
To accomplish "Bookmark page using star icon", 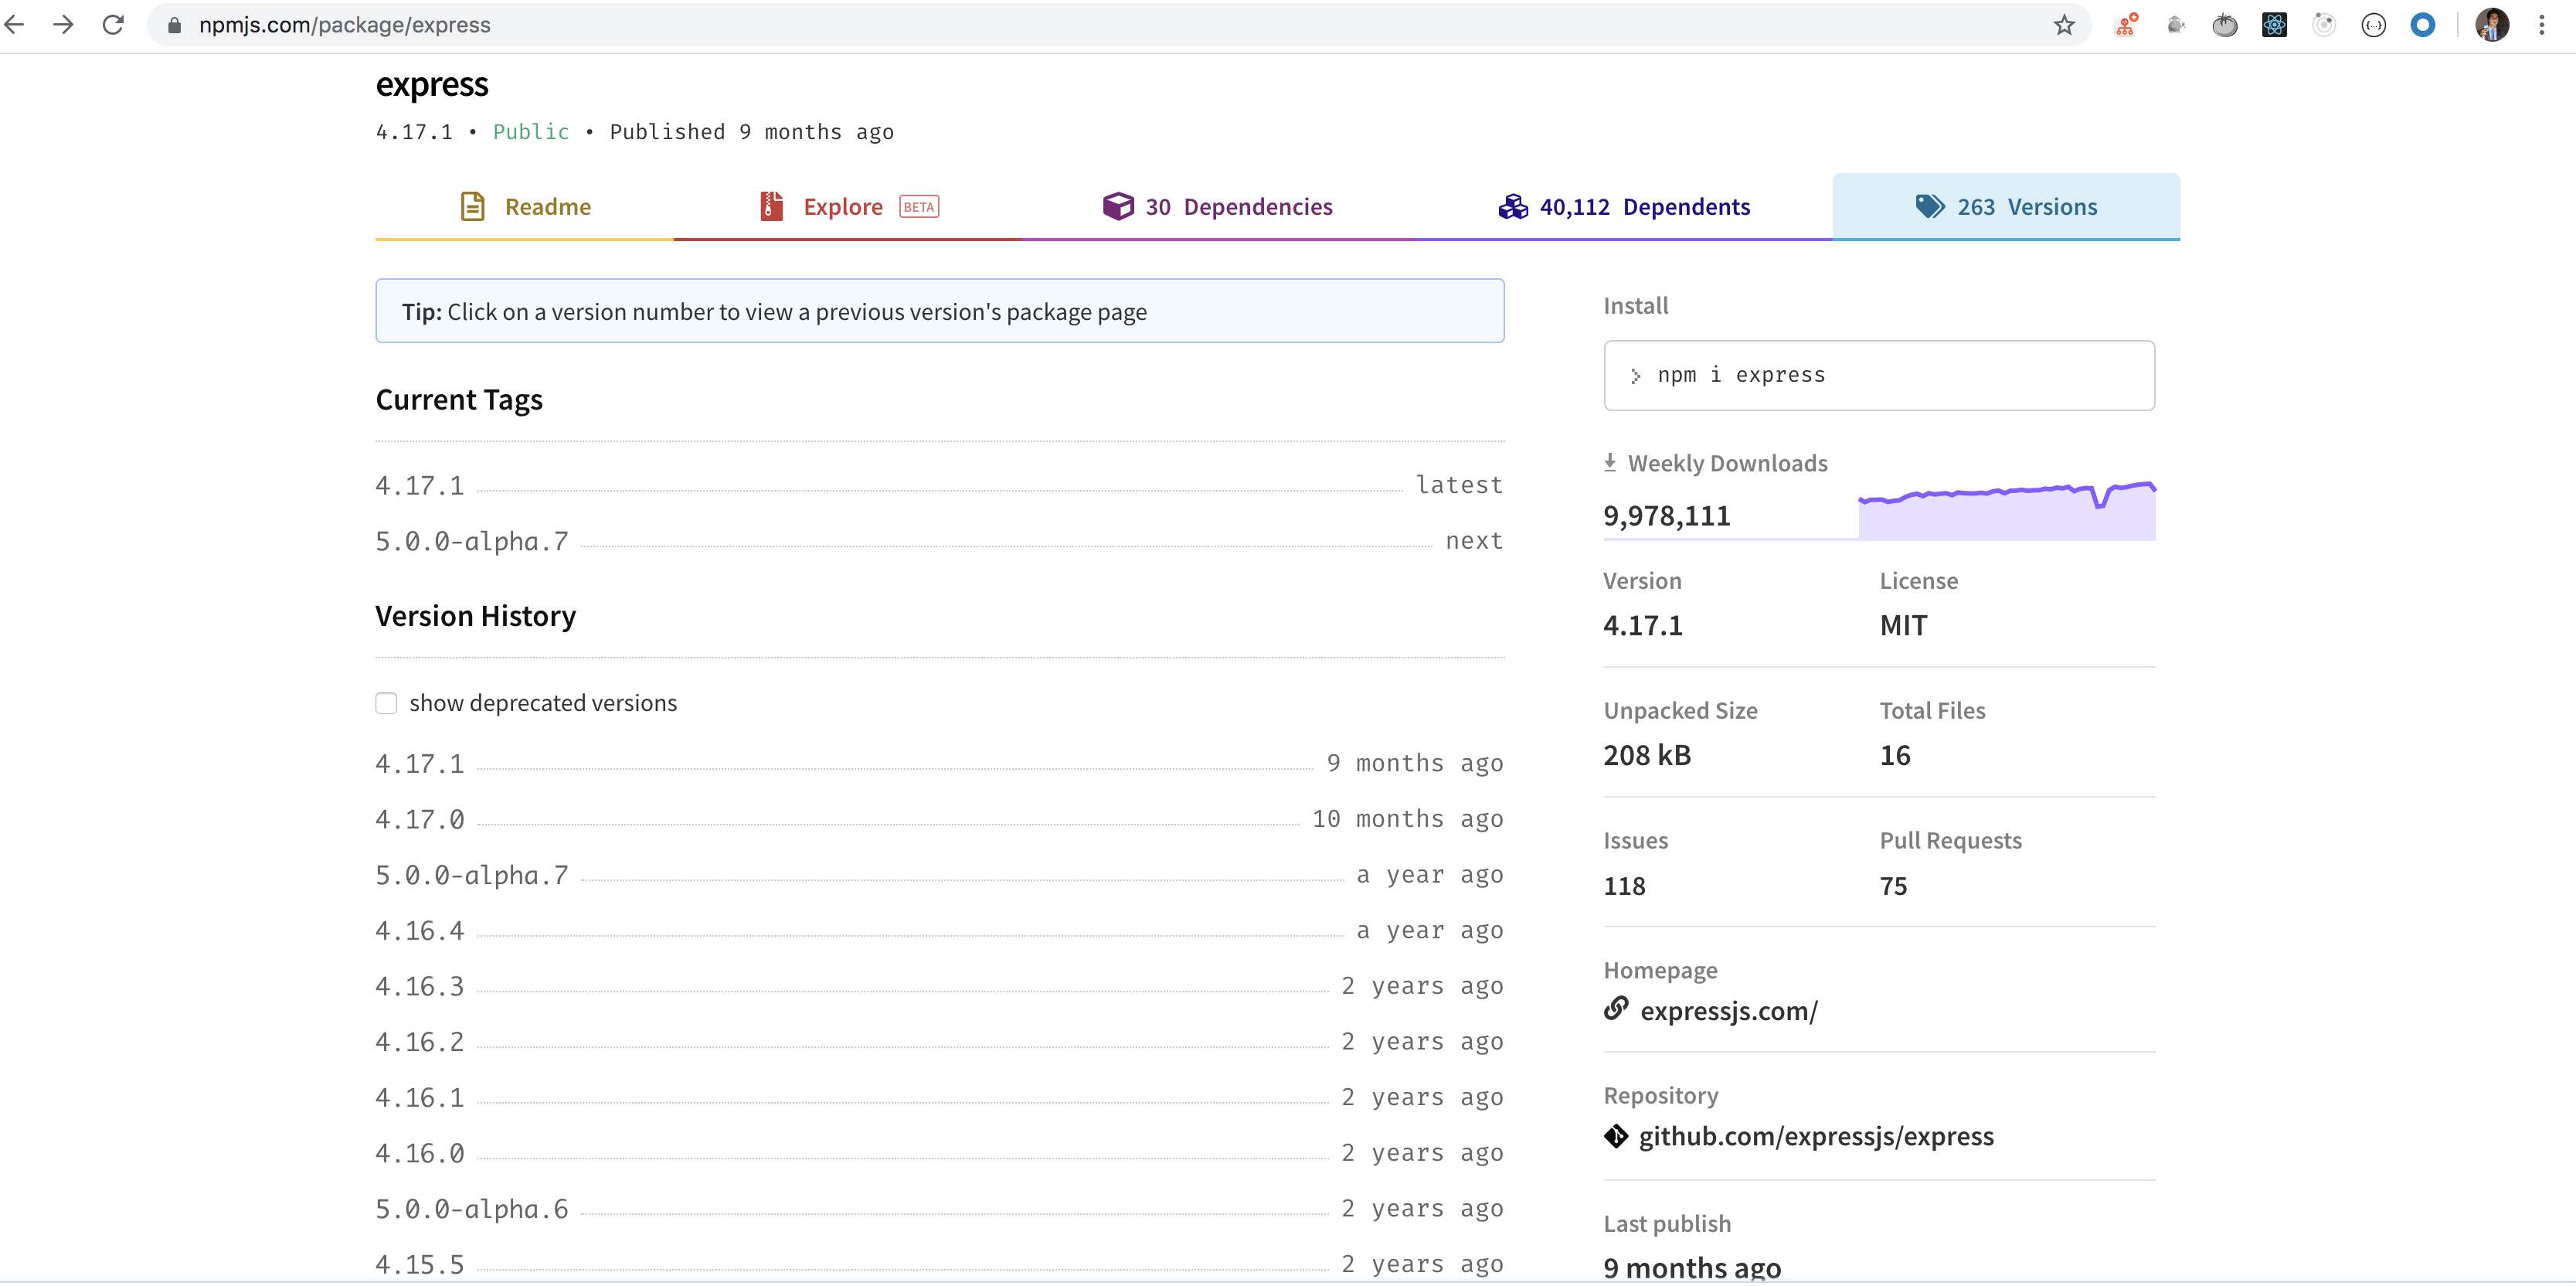I will [x=2064, y=25].
